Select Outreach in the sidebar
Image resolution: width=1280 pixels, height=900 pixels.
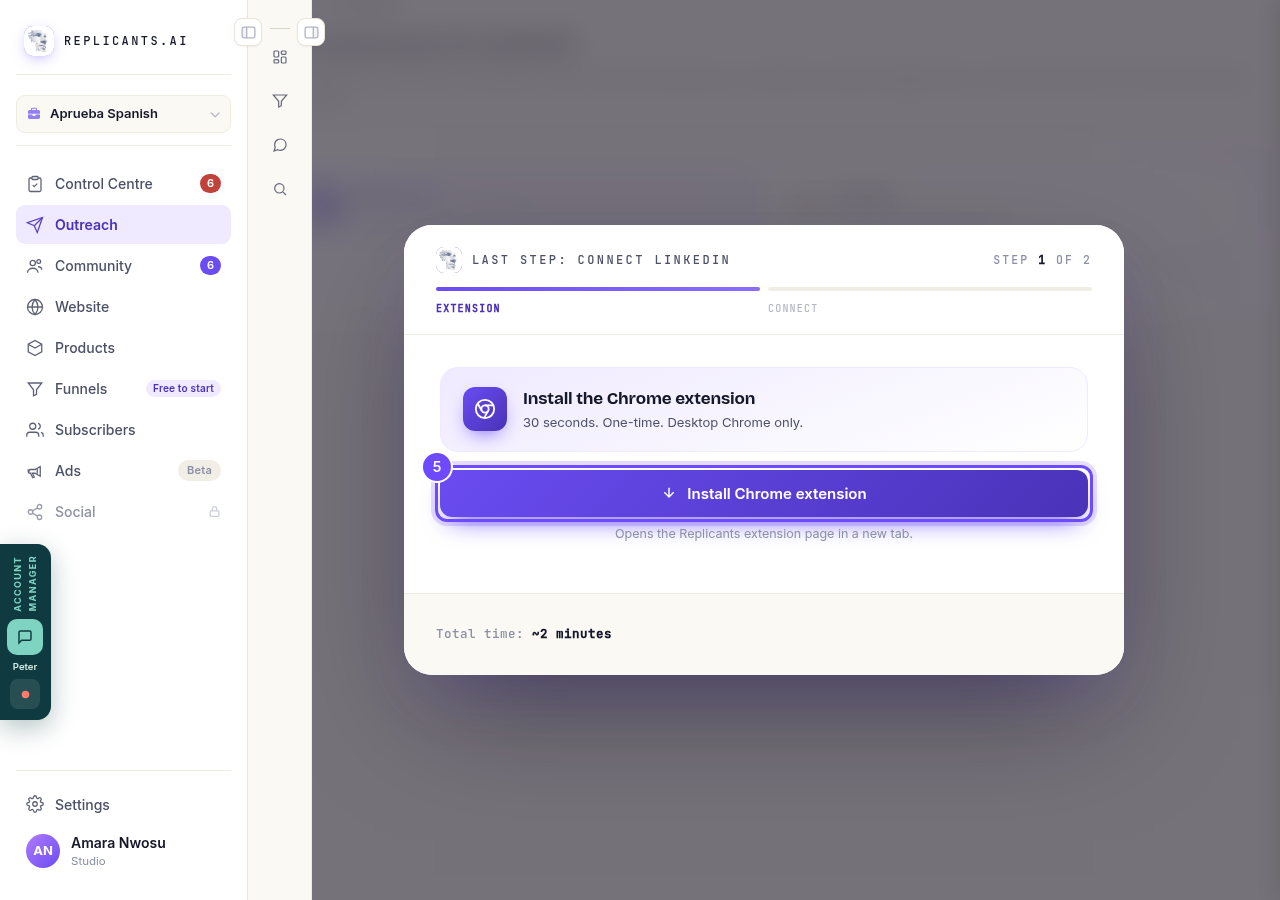[123, 225]
